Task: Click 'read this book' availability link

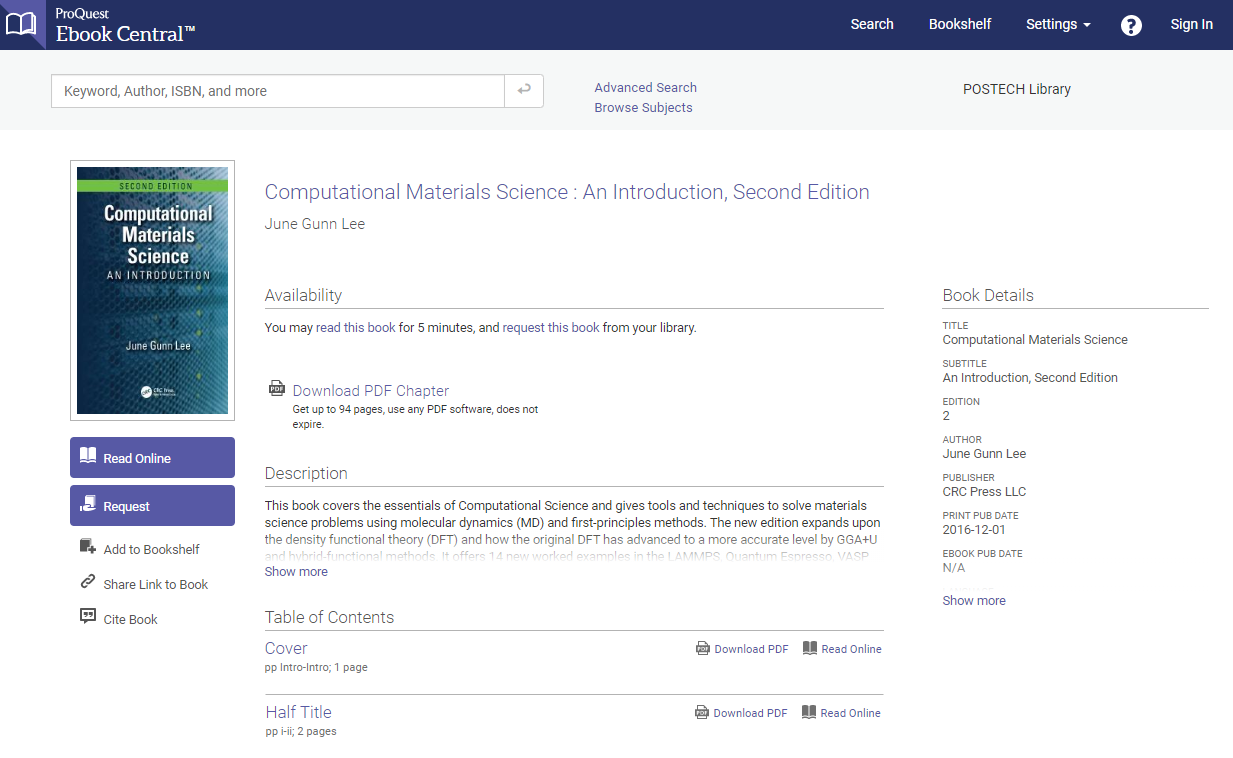Action: (x=356, y=327)
